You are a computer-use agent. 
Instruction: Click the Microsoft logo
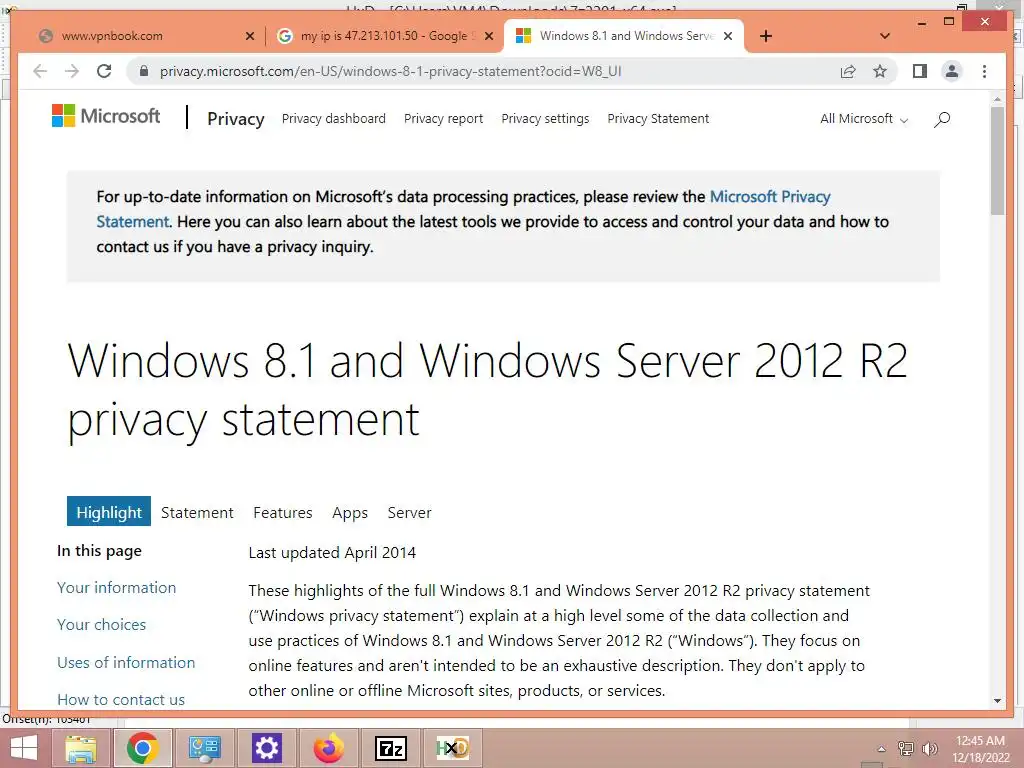tap(106, 116)
